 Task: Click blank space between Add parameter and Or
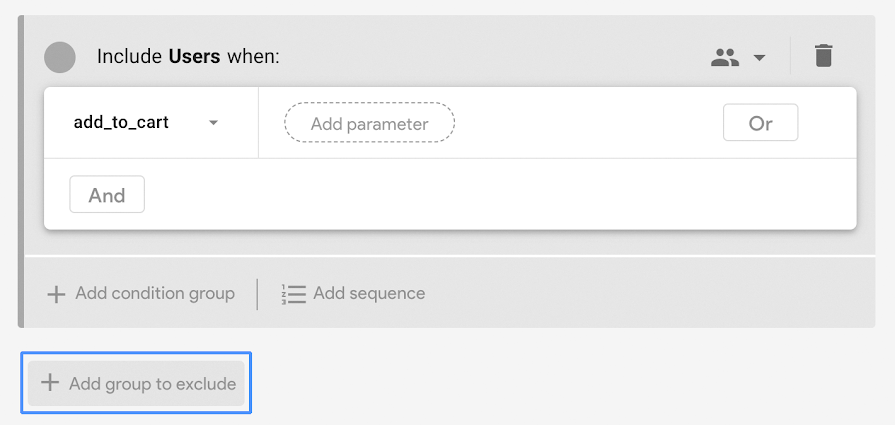[x=588, y=123]
